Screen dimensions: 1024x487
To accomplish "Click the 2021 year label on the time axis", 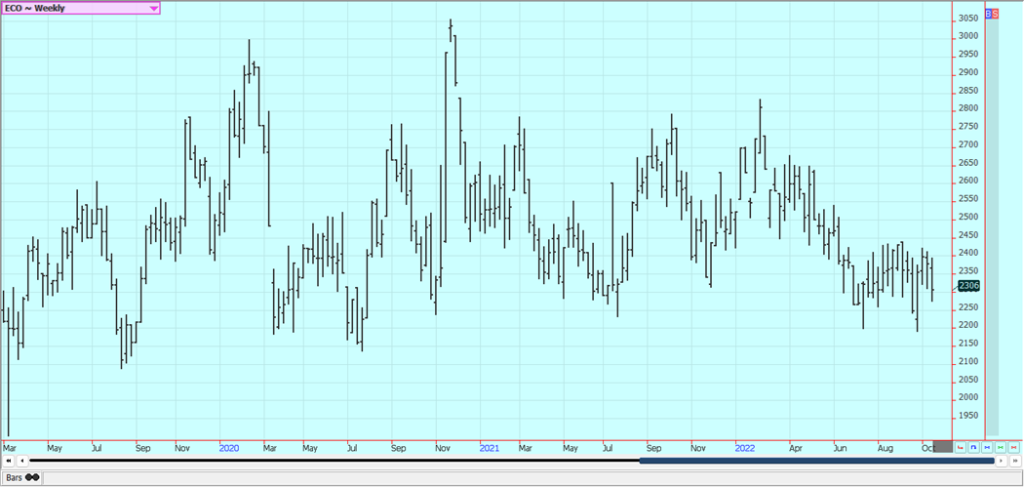I will pyautogui.click(x=489, y=448).
